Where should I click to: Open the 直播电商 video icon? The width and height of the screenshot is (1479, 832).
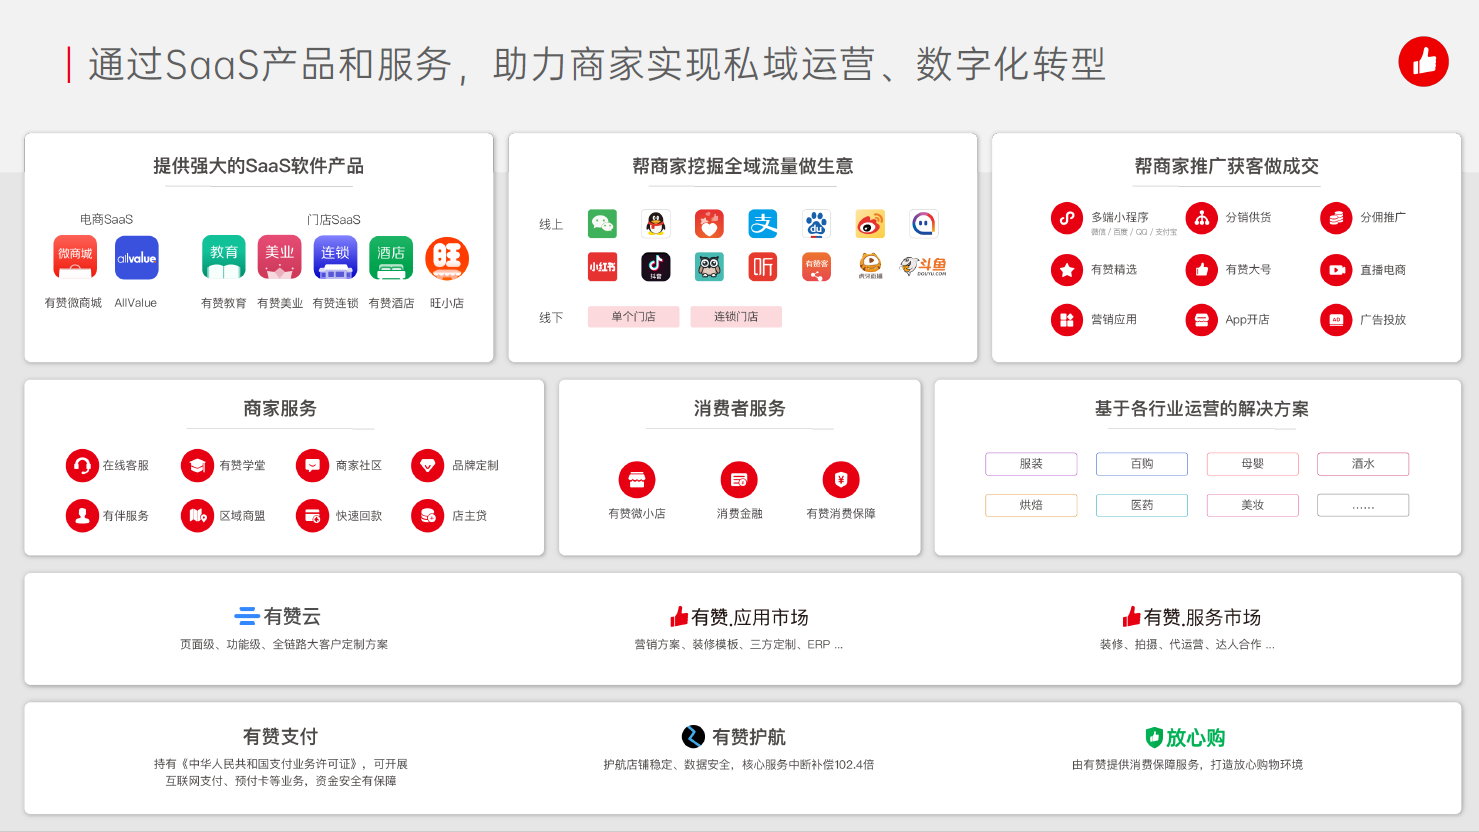tap(1336, 270)
